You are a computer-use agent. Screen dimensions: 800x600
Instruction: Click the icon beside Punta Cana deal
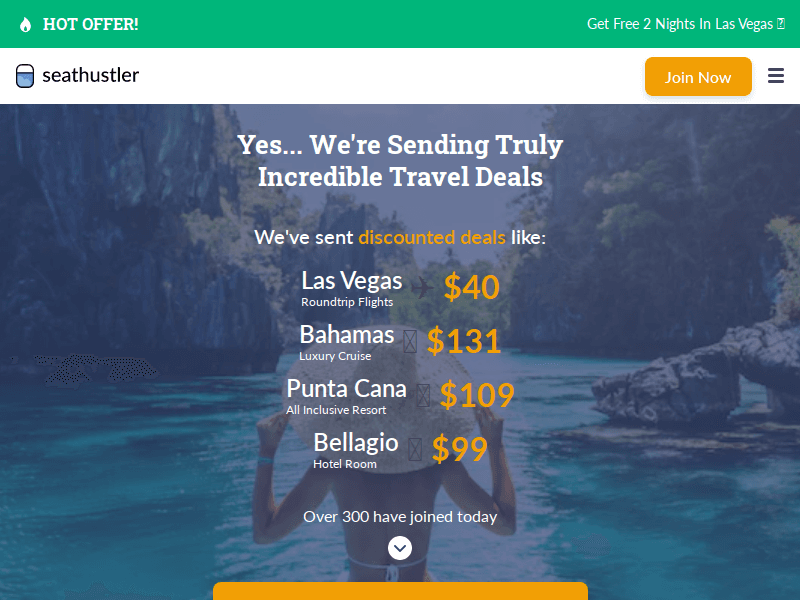tap(423, 395)
